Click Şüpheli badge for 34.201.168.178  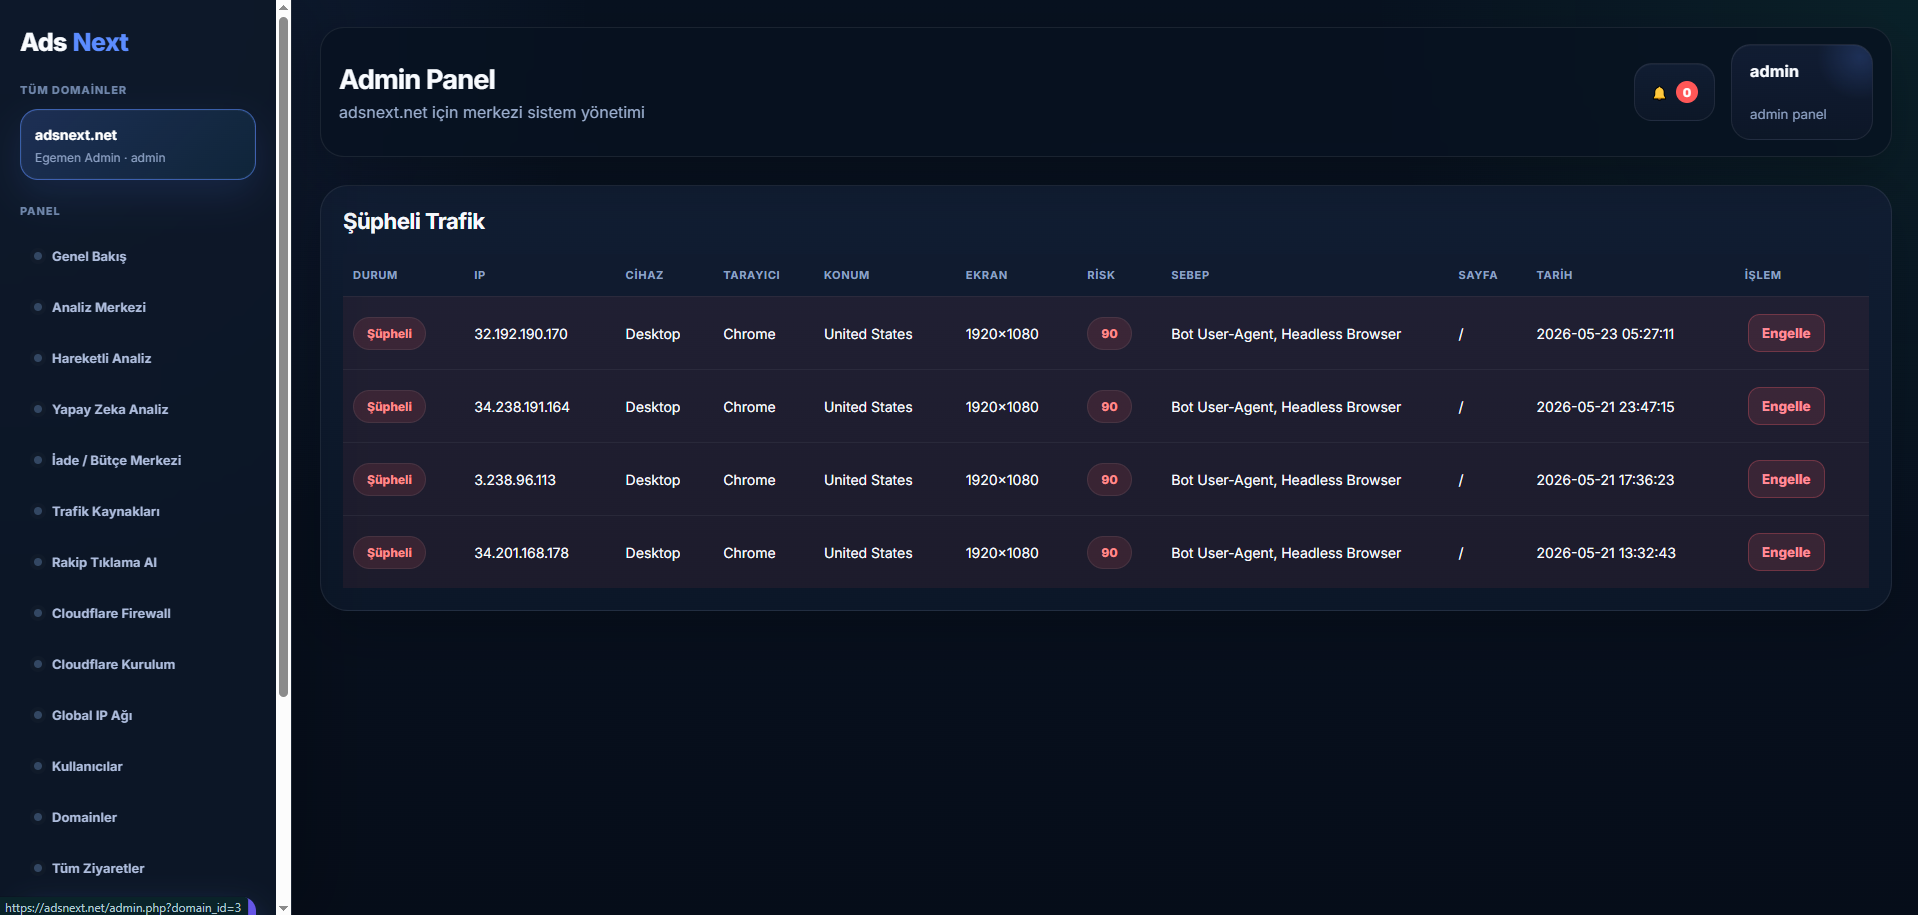point(389,552)
